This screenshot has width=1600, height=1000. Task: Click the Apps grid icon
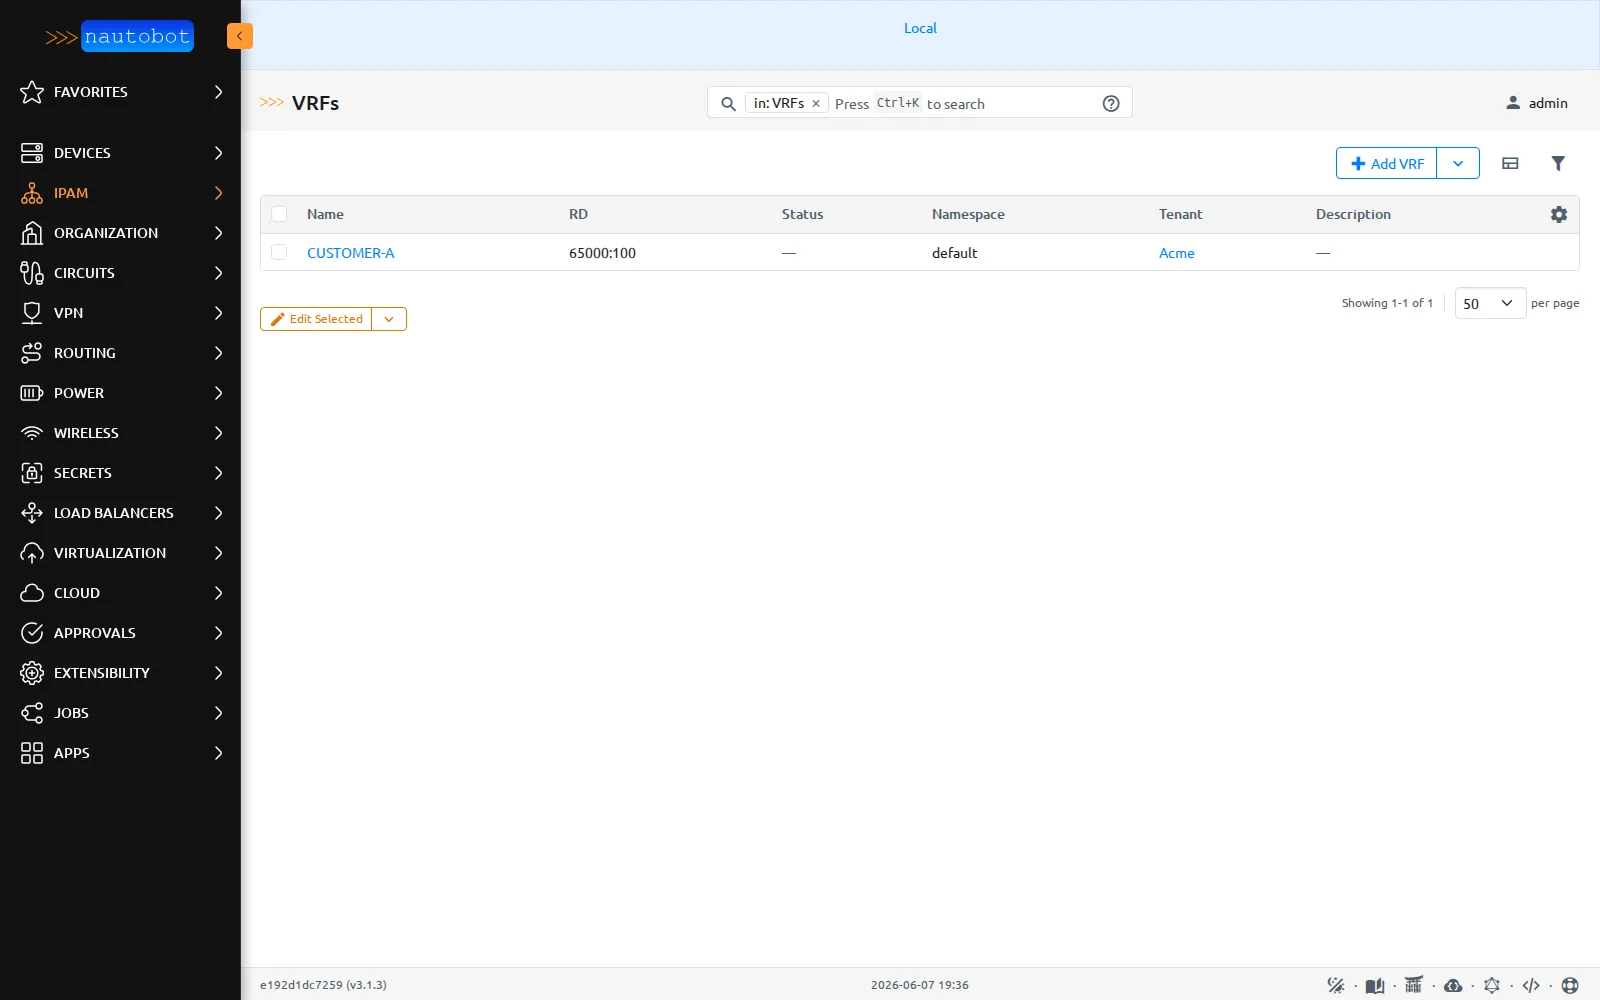coord(32,753)
